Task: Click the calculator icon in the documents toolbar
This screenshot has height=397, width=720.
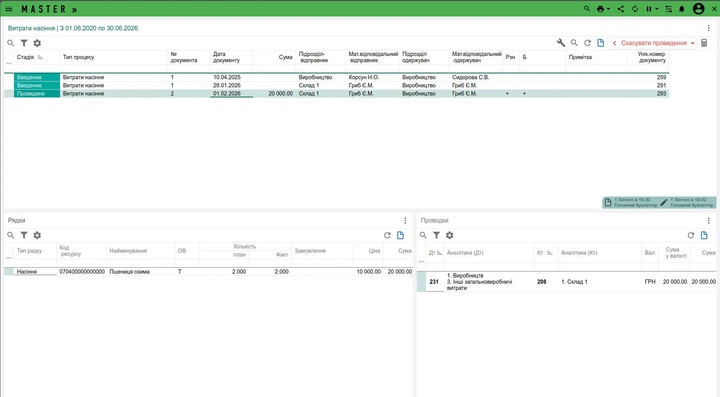Action: (x=704, y=43)
